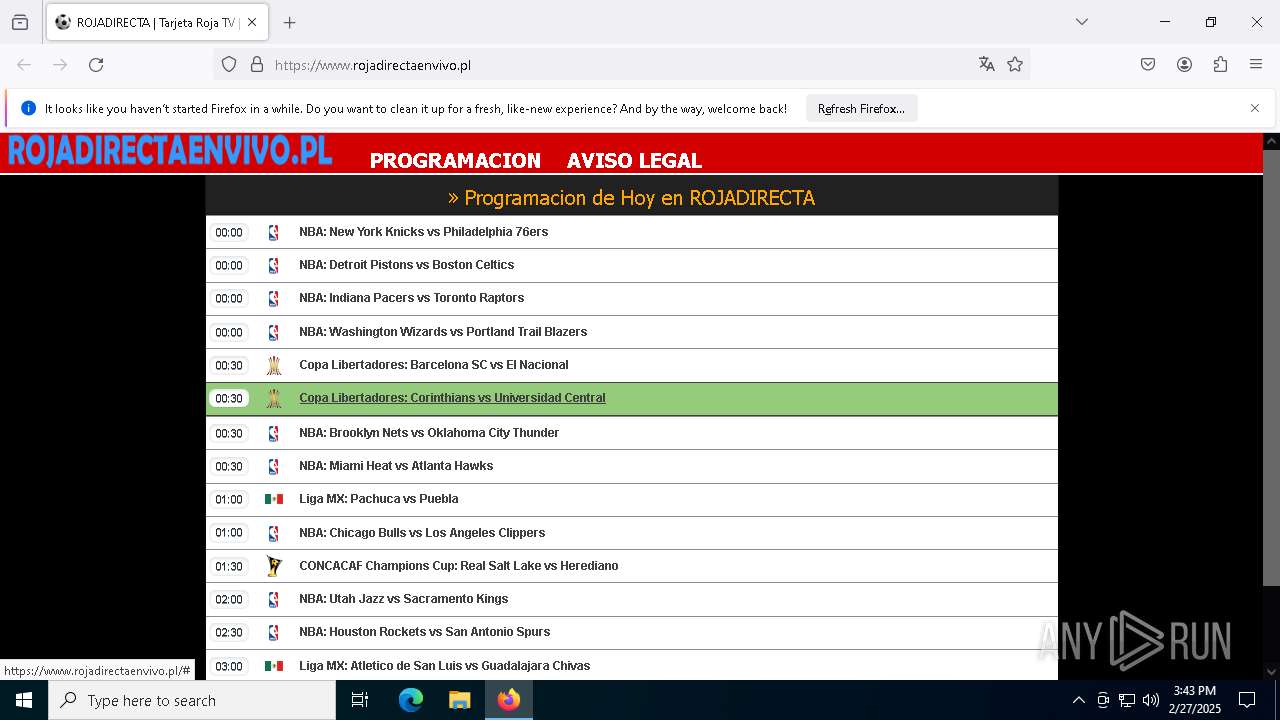The width and height of the screenshot is (1280, 720).
Task: Open the Windows Start menu
Action: [24, 700]
